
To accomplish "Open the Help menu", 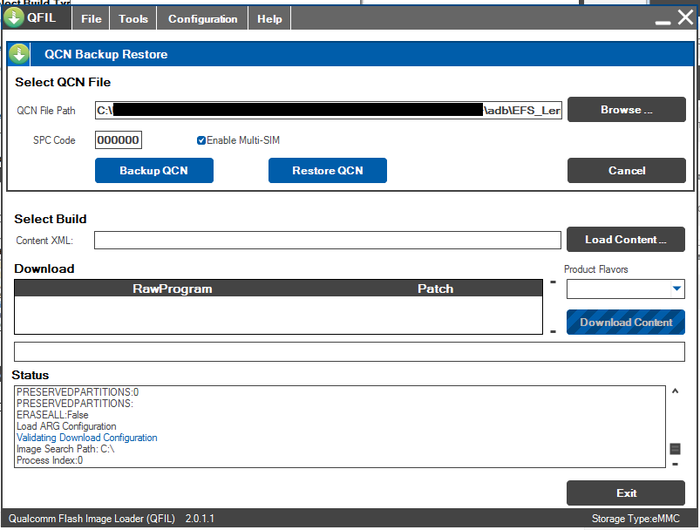I will 269,19.
